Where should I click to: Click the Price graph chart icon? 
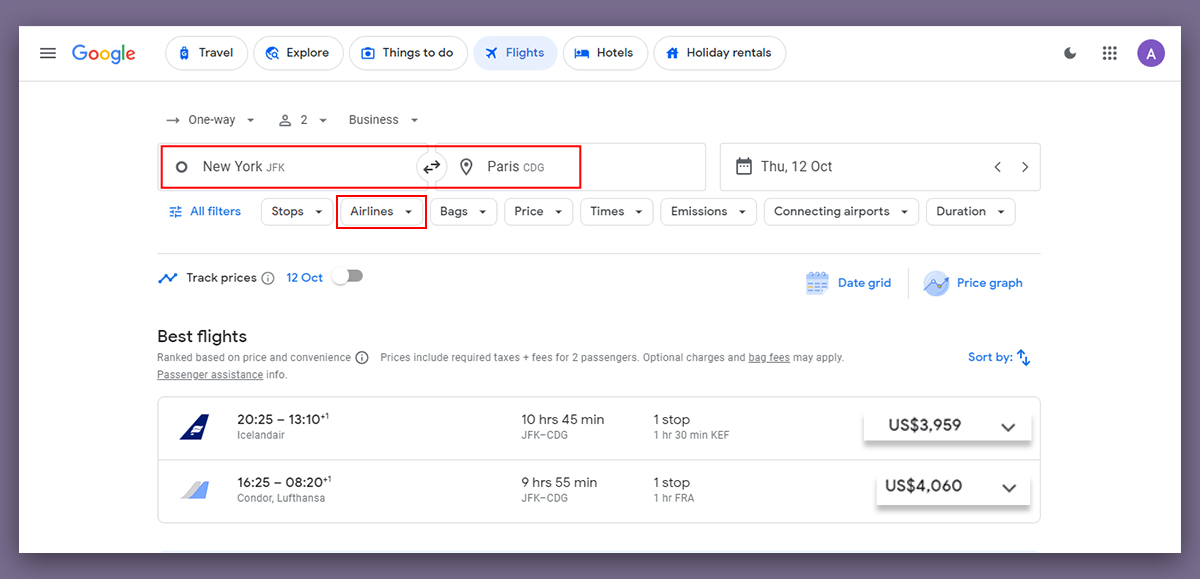pyautogui.click(x=936, y=283)
